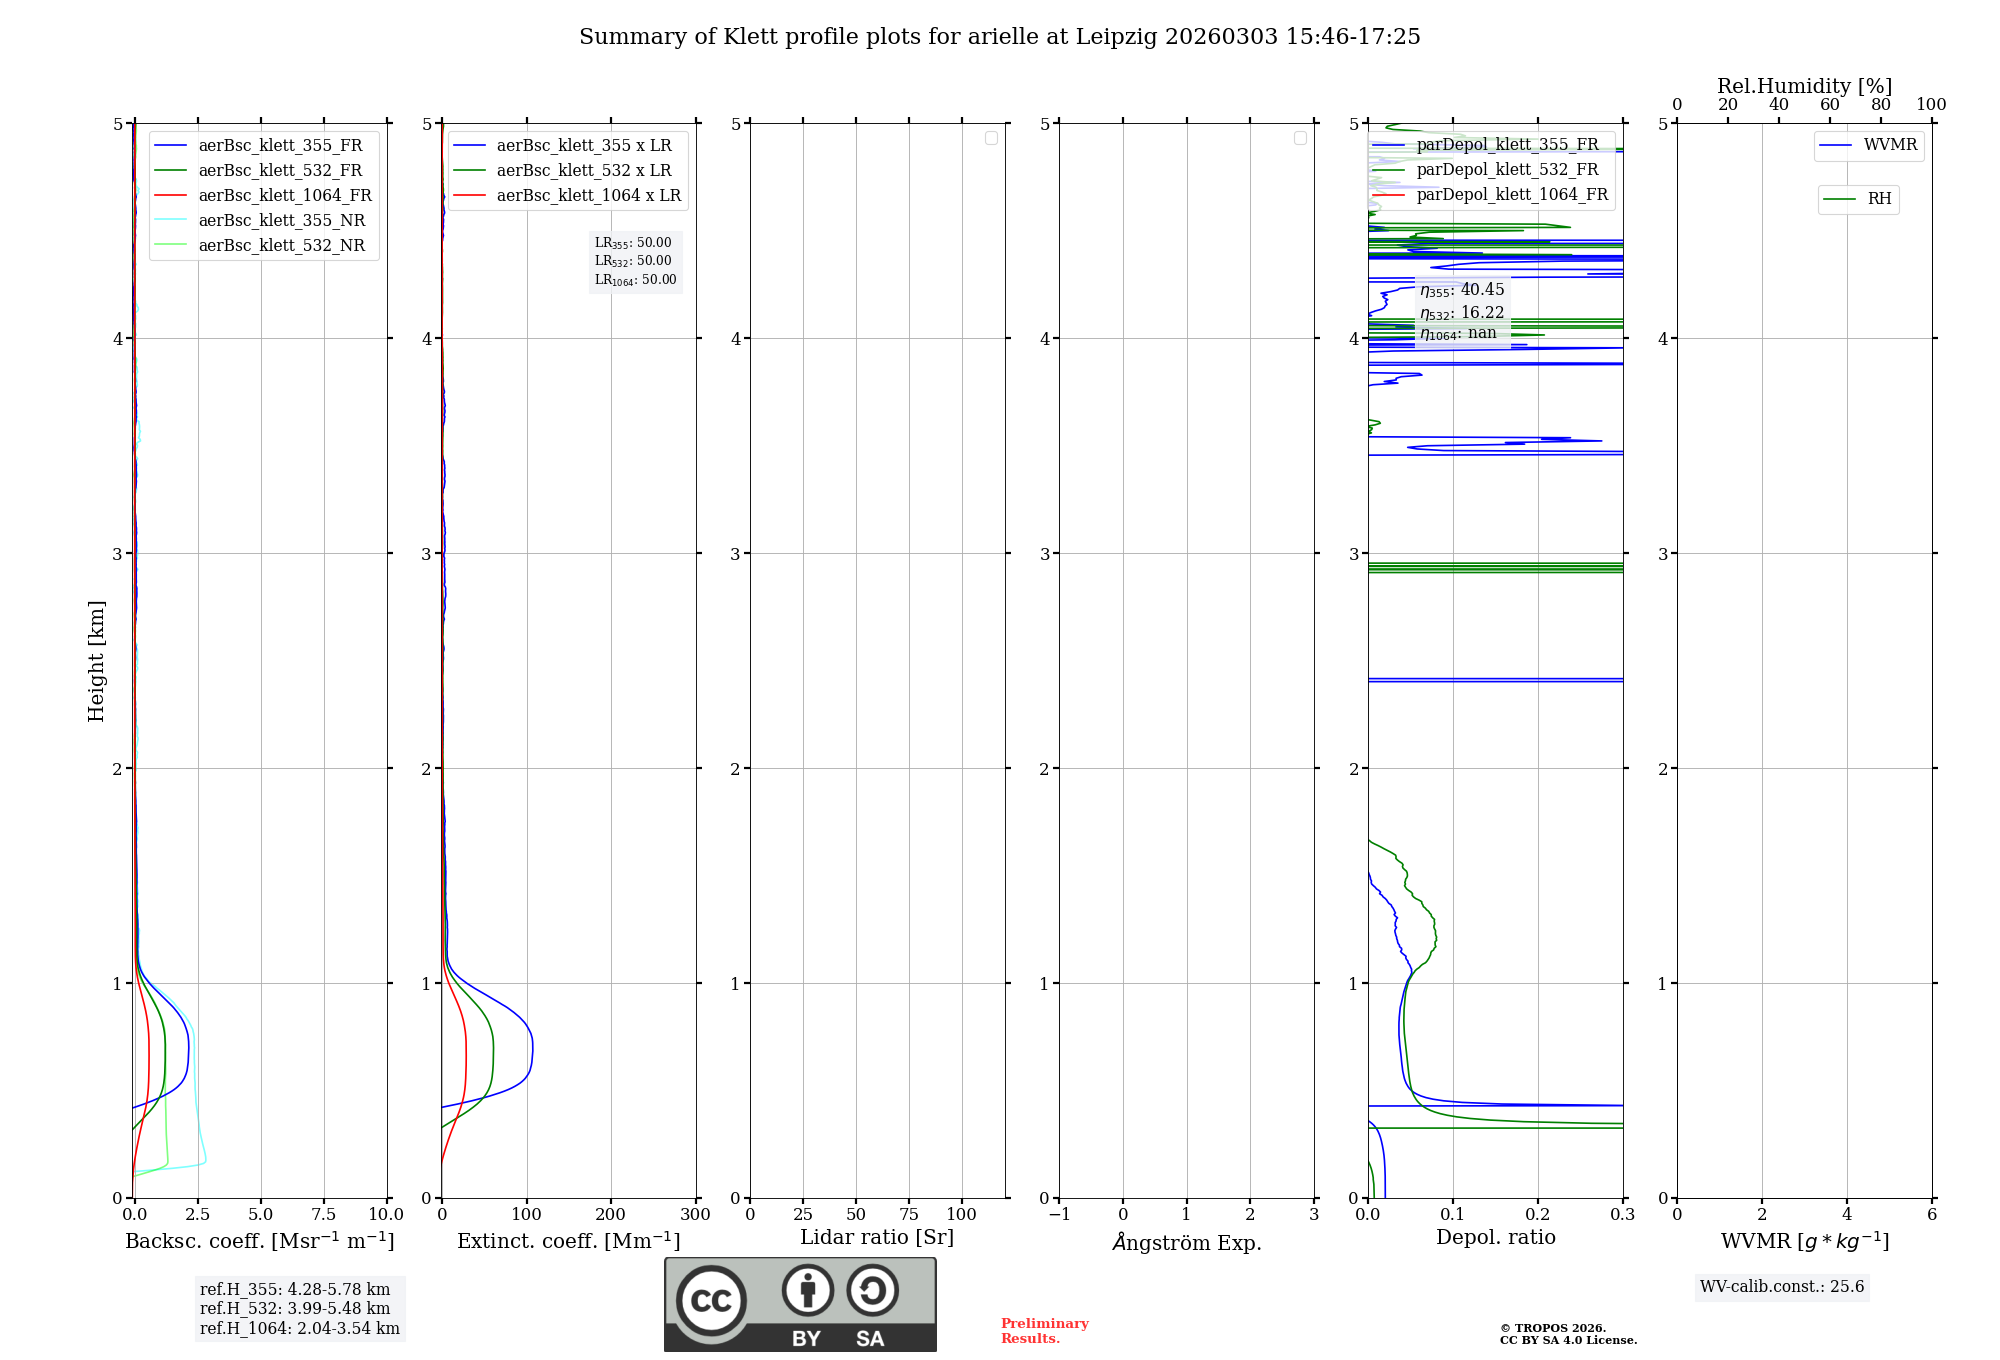This screenshot has height=1360, width=2000.
Task: Click the blue aerBsc_klett_355_FR legend line
Action: (x=171, y=146)
